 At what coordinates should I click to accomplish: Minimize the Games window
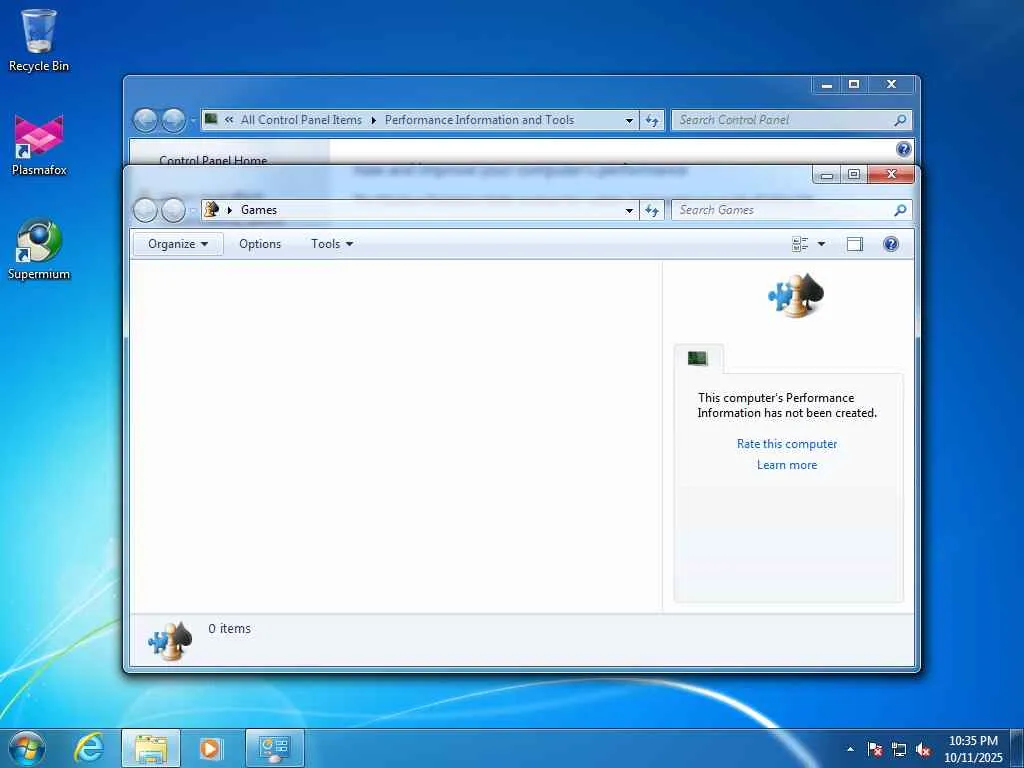tap(827, 174)
